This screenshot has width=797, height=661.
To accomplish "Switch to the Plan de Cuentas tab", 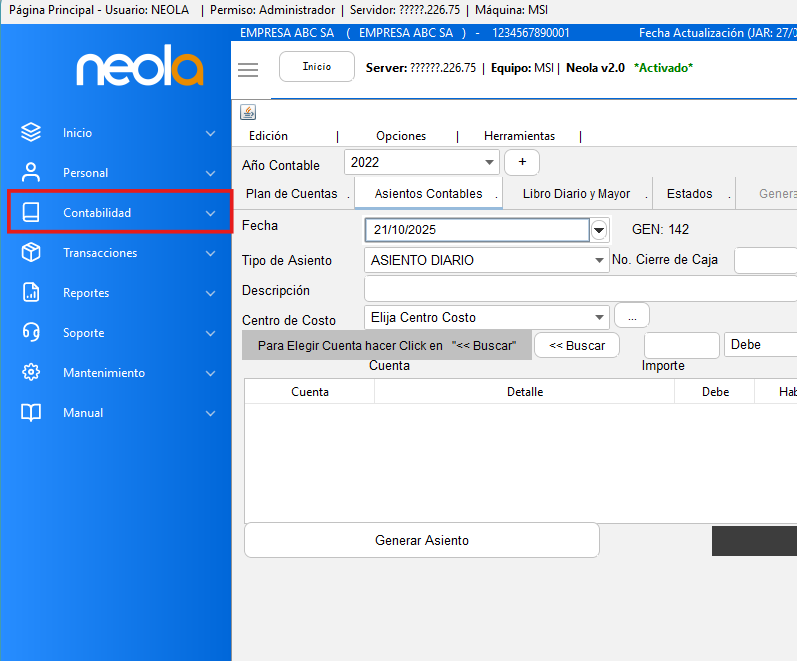I will tap(292, 194).
